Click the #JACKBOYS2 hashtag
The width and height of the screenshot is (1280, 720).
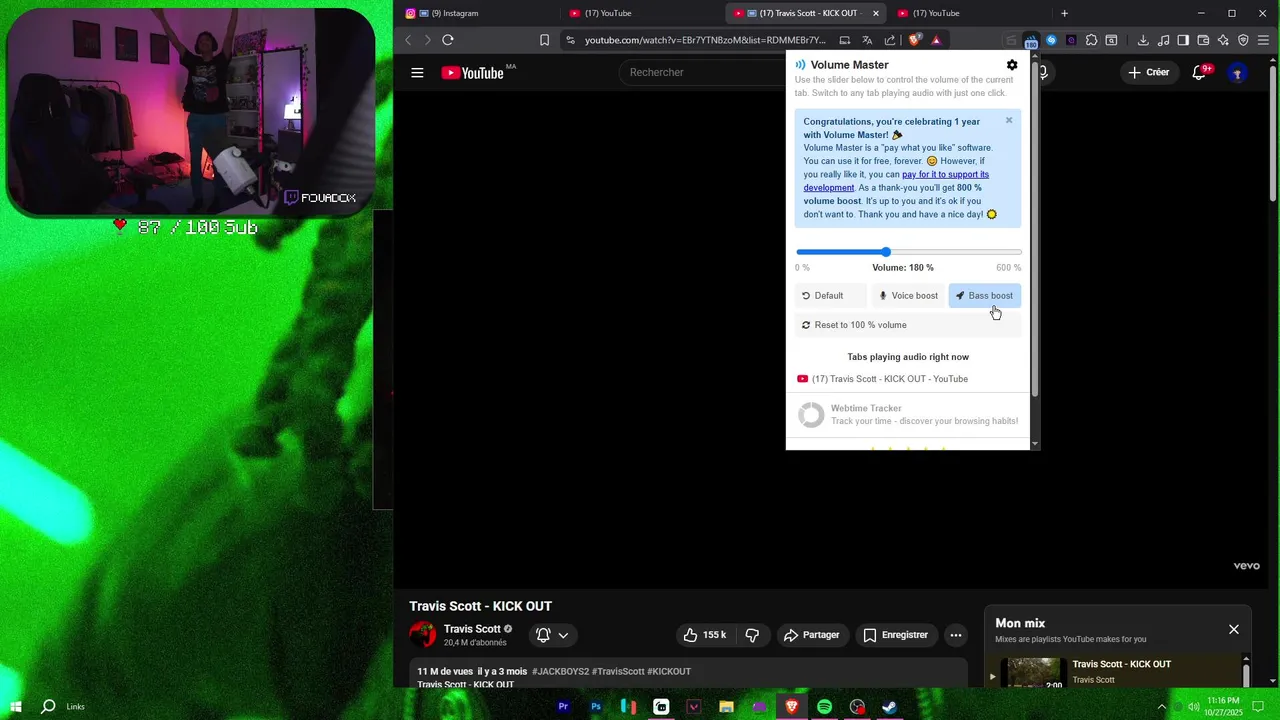(x=560, y=672)
